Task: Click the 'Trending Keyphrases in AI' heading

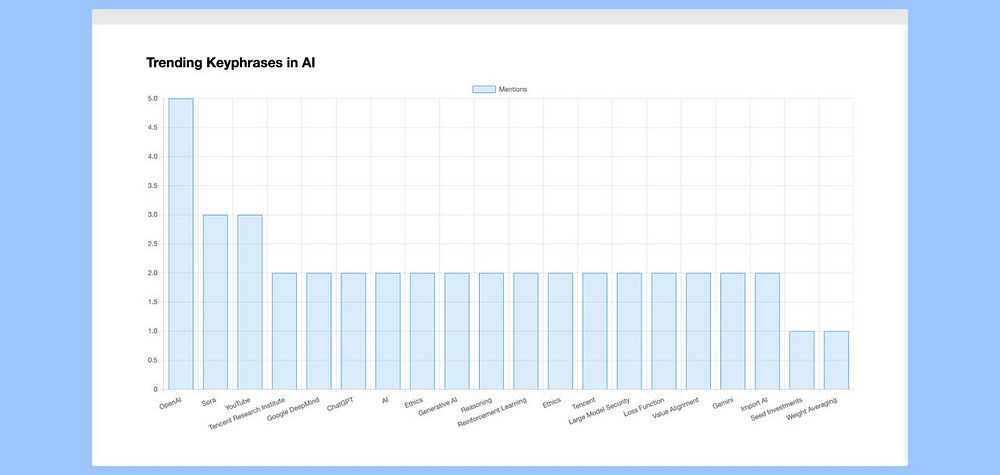Action: tap(231, 62)
